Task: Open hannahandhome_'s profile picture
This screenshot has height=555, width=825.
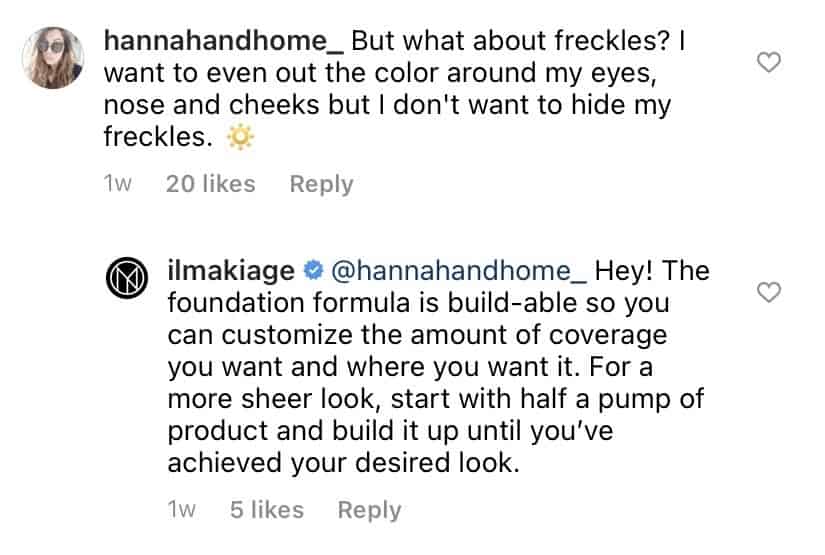Action: pos(53,57)
